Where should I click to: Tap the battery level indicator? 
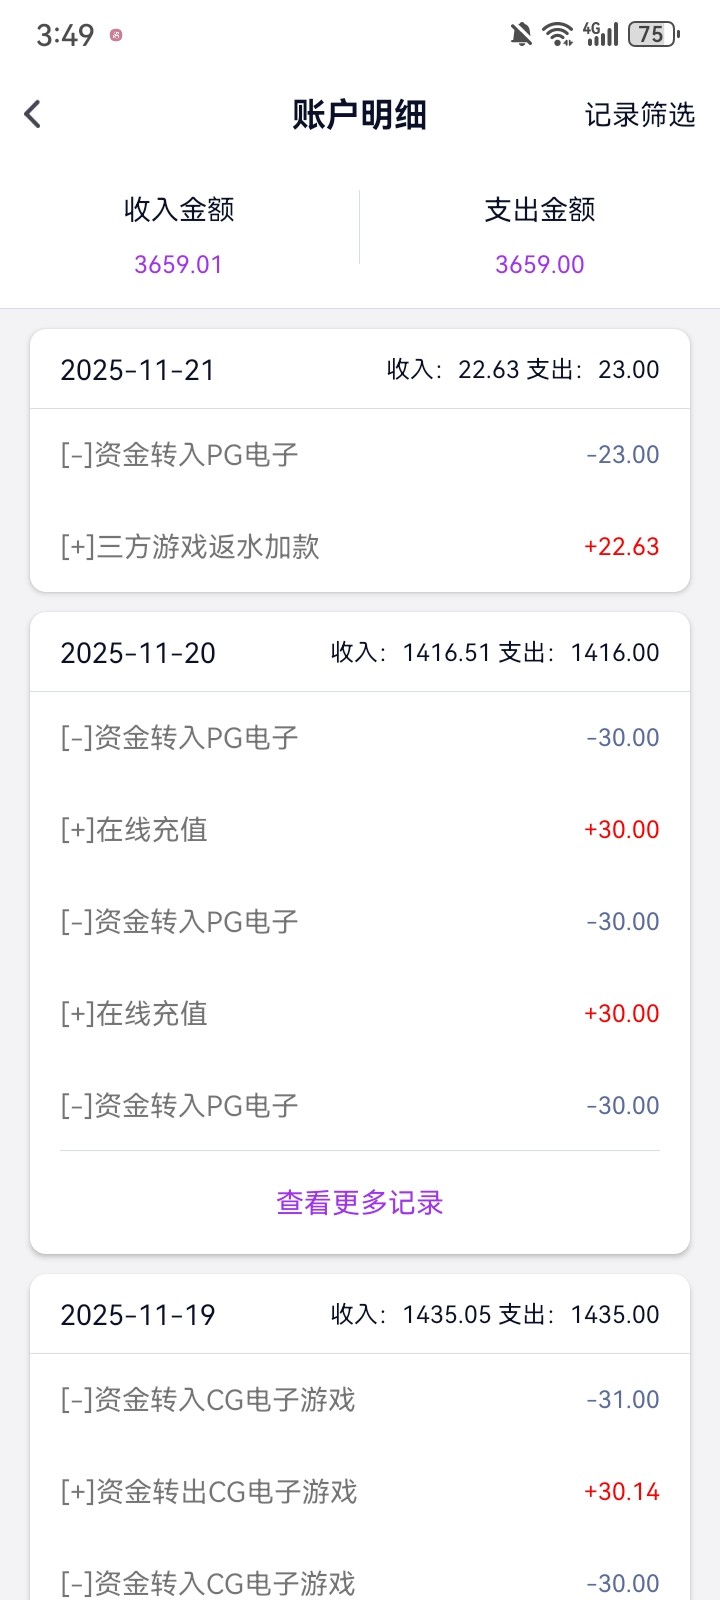tap(653, 35)
